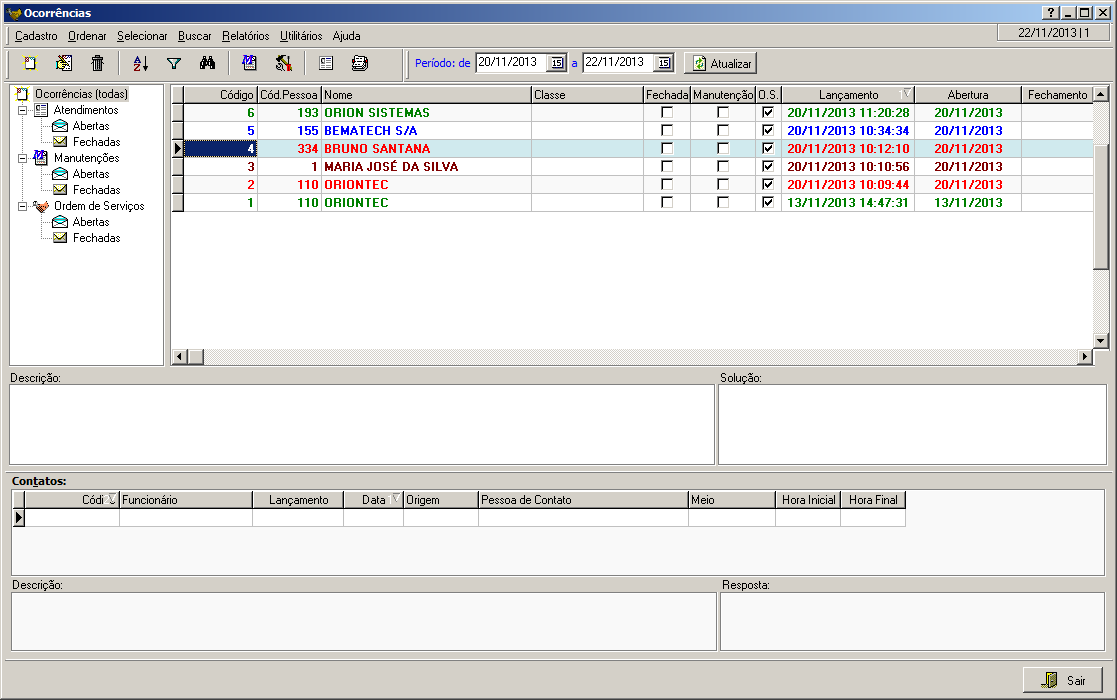Toggle Fechada checkbox for BEMATECH S/A
The height and width of the screenshot is (700, 1117).
click(x=667, y=130)
